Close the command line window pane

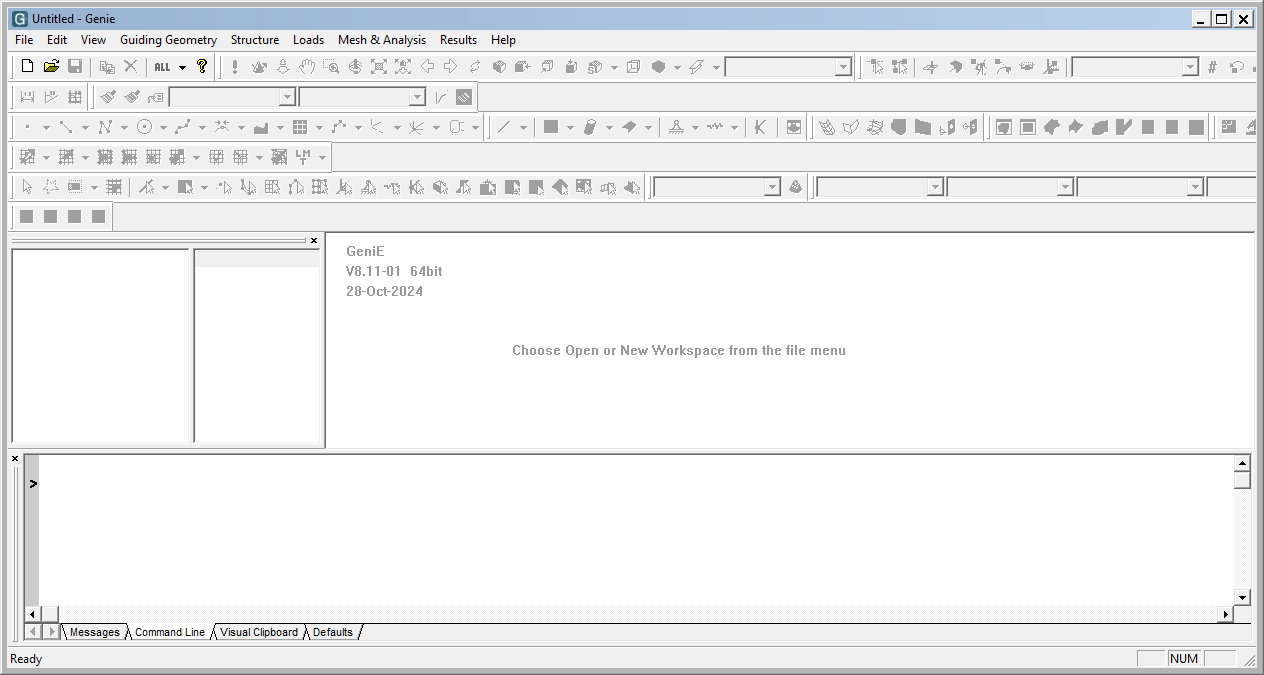(15, 459)
